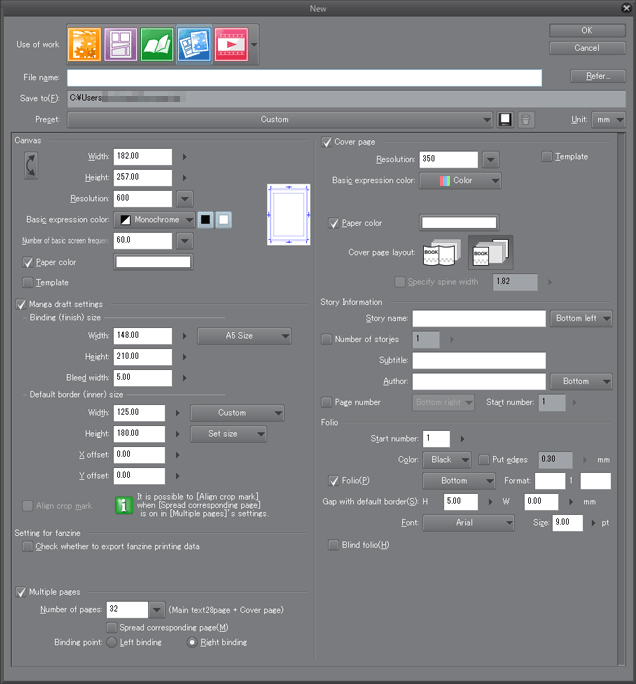Select white drawing color swatch
The width and height of the screenshot is (636, 684).
click(x=224, y=219)
